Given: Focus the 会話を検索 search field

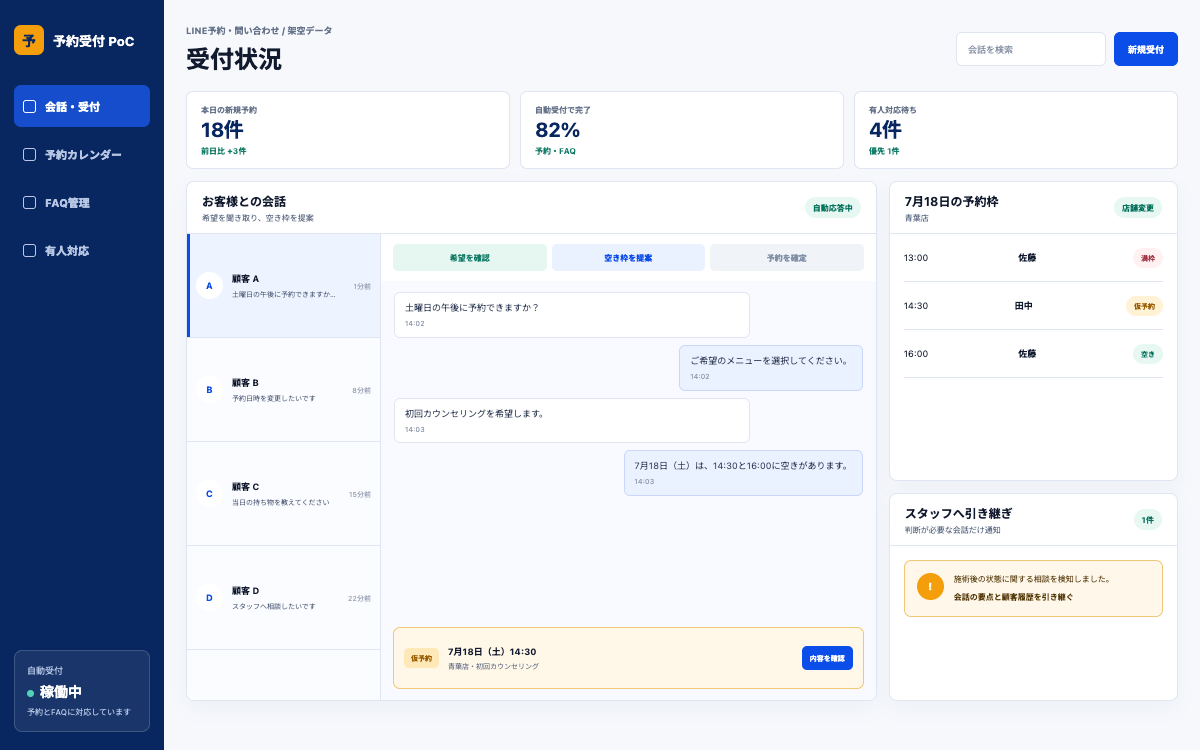Looking at the screenshot, I should pos(1031,49).
